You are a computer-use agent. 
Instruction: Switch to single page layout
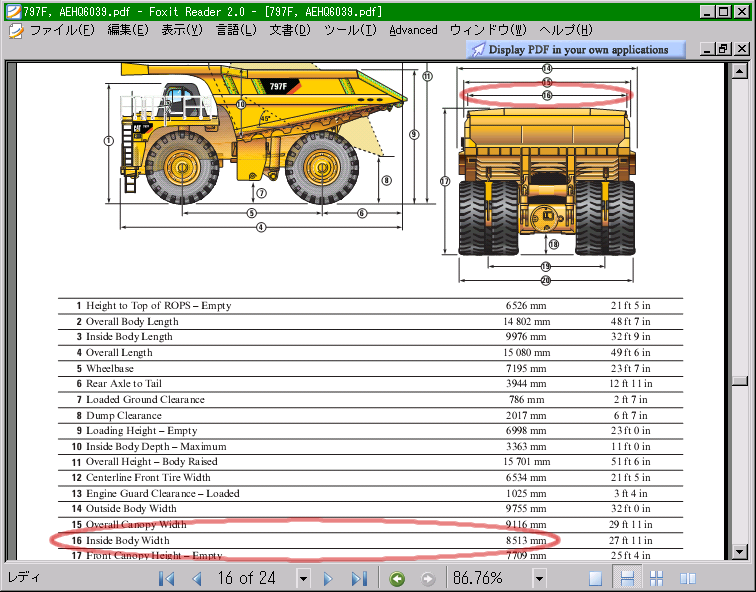595,578
